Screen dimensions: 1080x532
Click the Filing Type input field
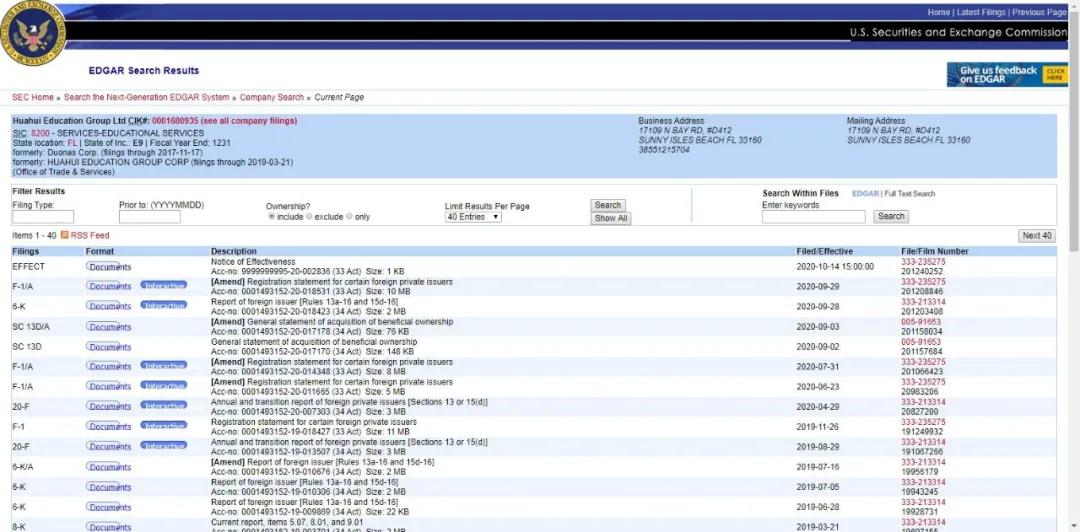(43, 217)
